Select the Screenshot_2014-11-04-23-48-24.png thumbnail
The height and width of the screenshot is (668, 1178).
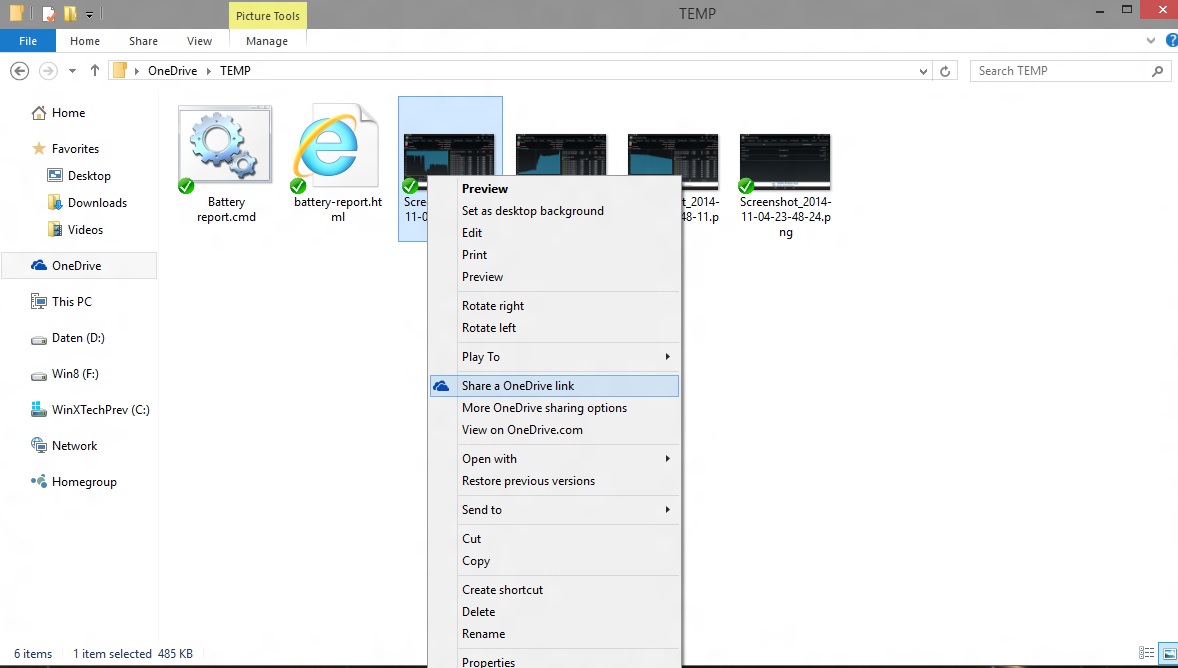pos(785,162)
